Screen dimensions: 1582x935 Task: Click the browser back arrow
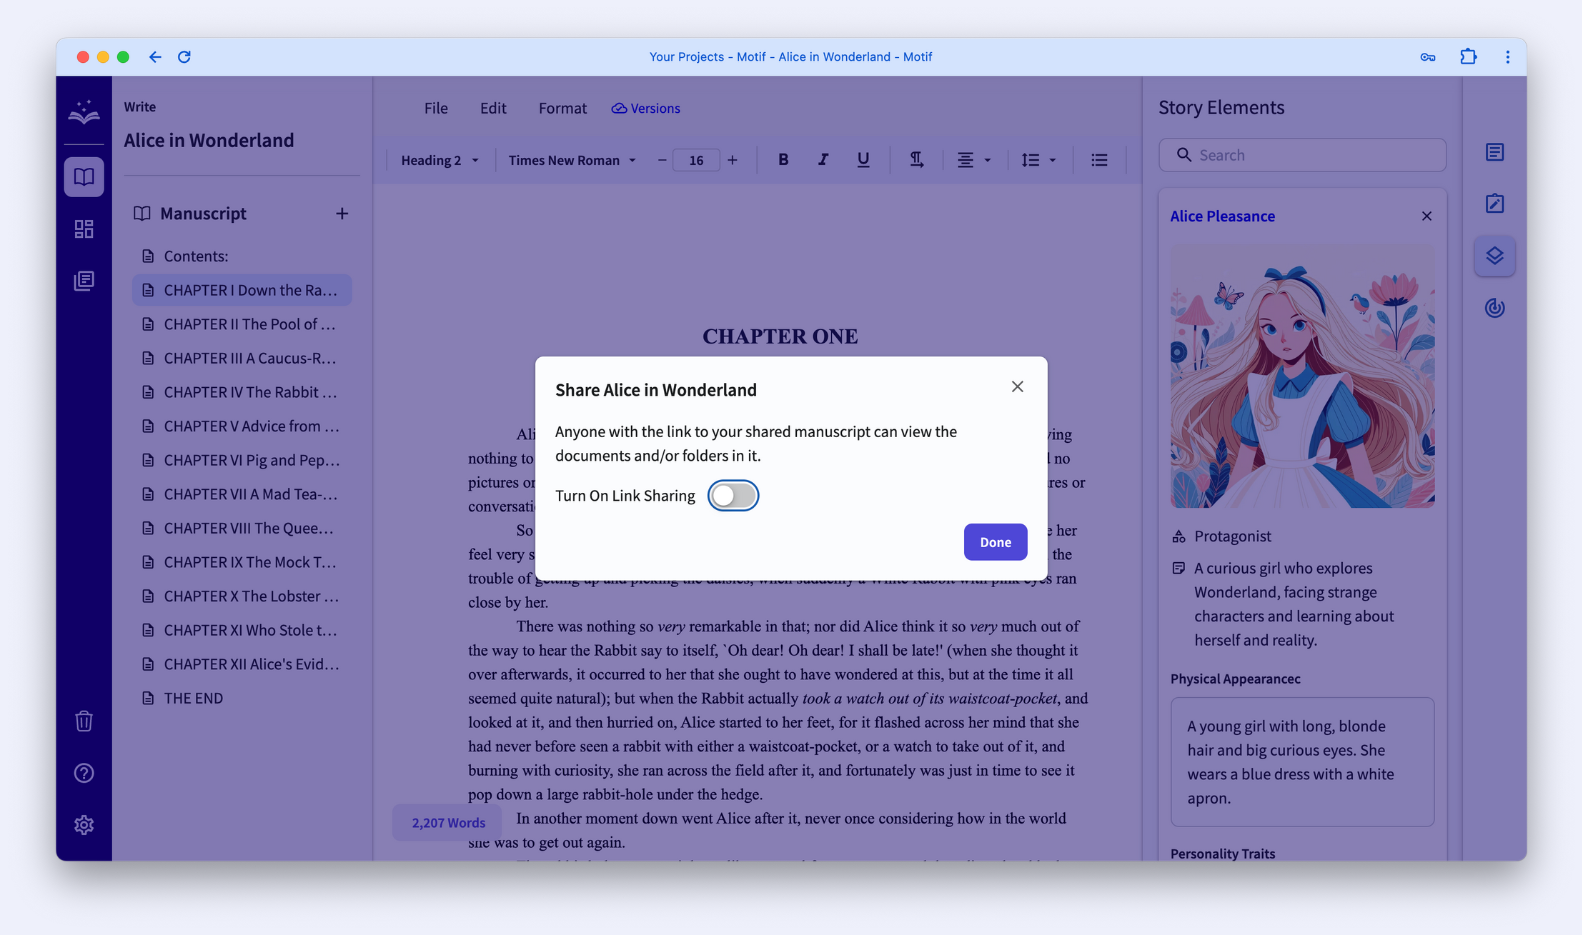click(155, 57)
